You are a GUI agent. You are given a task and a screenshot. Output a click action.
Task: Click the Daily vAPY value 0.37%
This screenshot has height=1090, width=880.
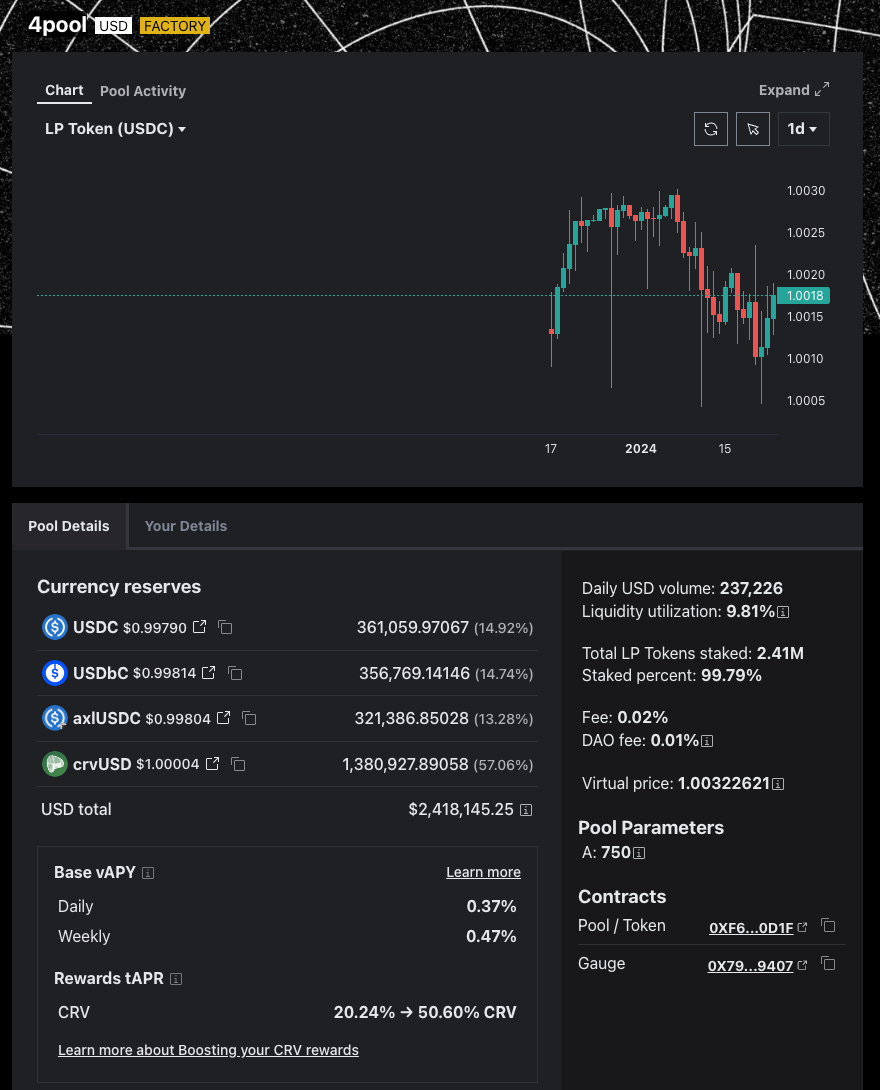491,906
